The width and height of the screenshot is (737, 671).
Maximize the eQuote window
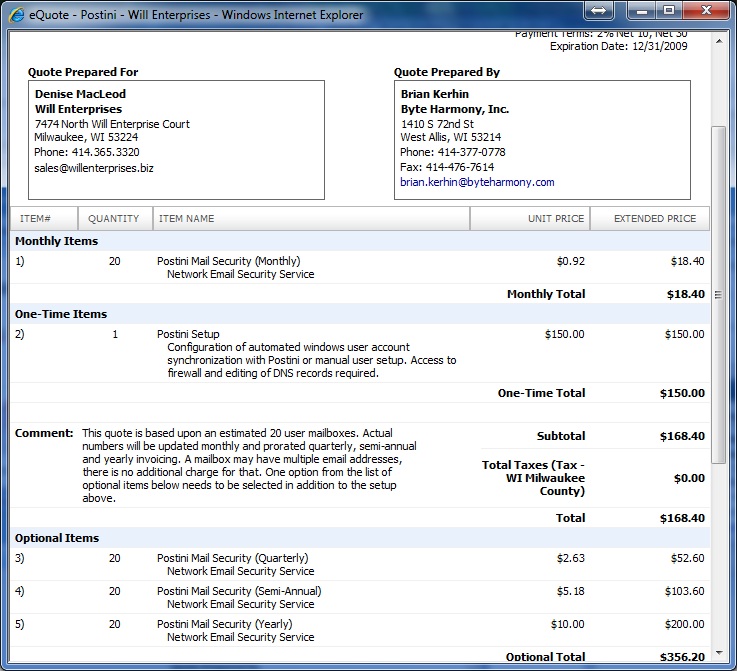click(x=667, y=10)
